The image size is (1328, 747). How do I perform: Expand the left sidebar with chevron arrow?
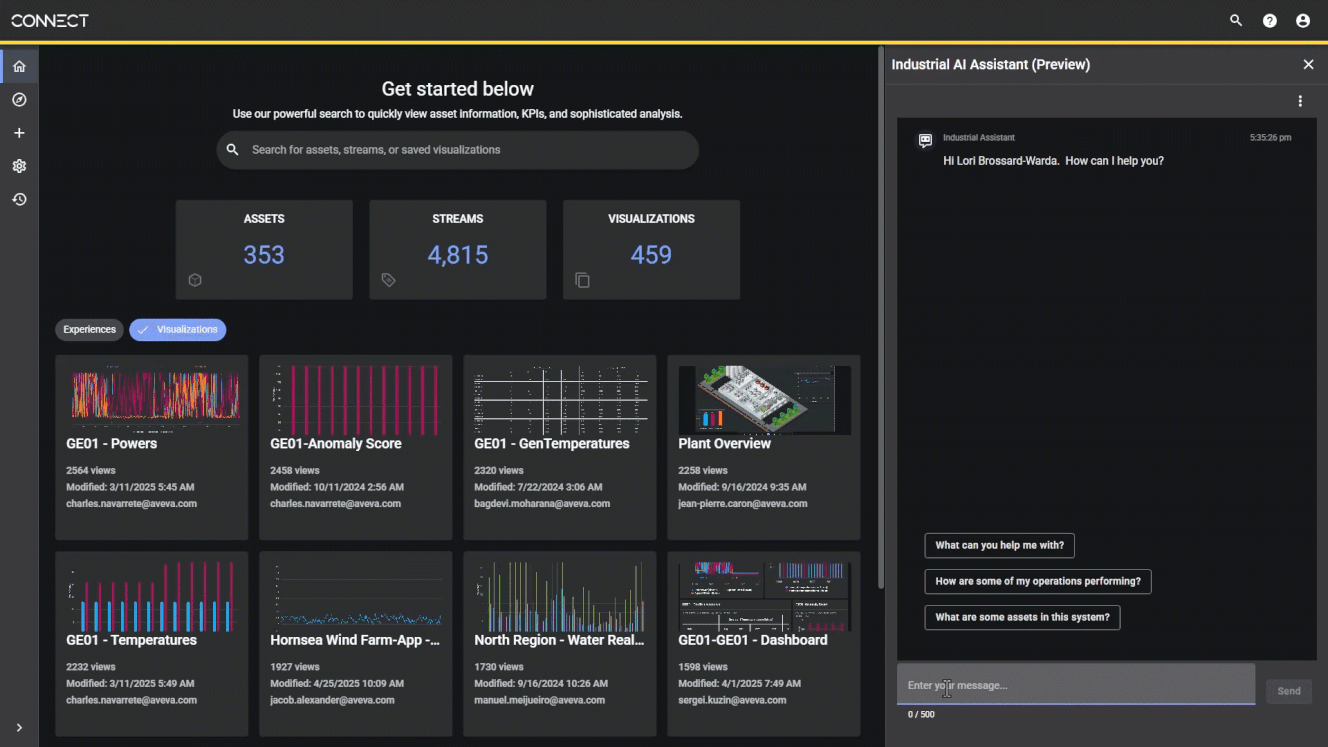(19, 728)
